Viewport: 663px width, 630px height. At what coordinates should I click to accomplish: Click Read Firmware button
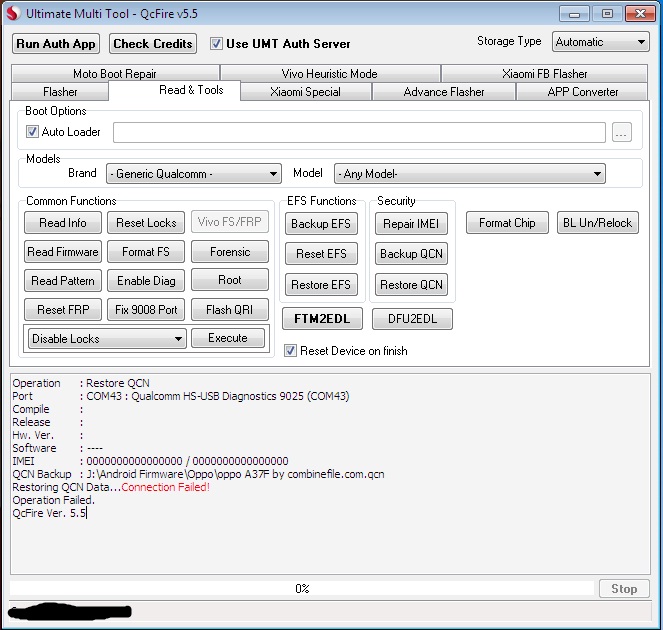63,252
